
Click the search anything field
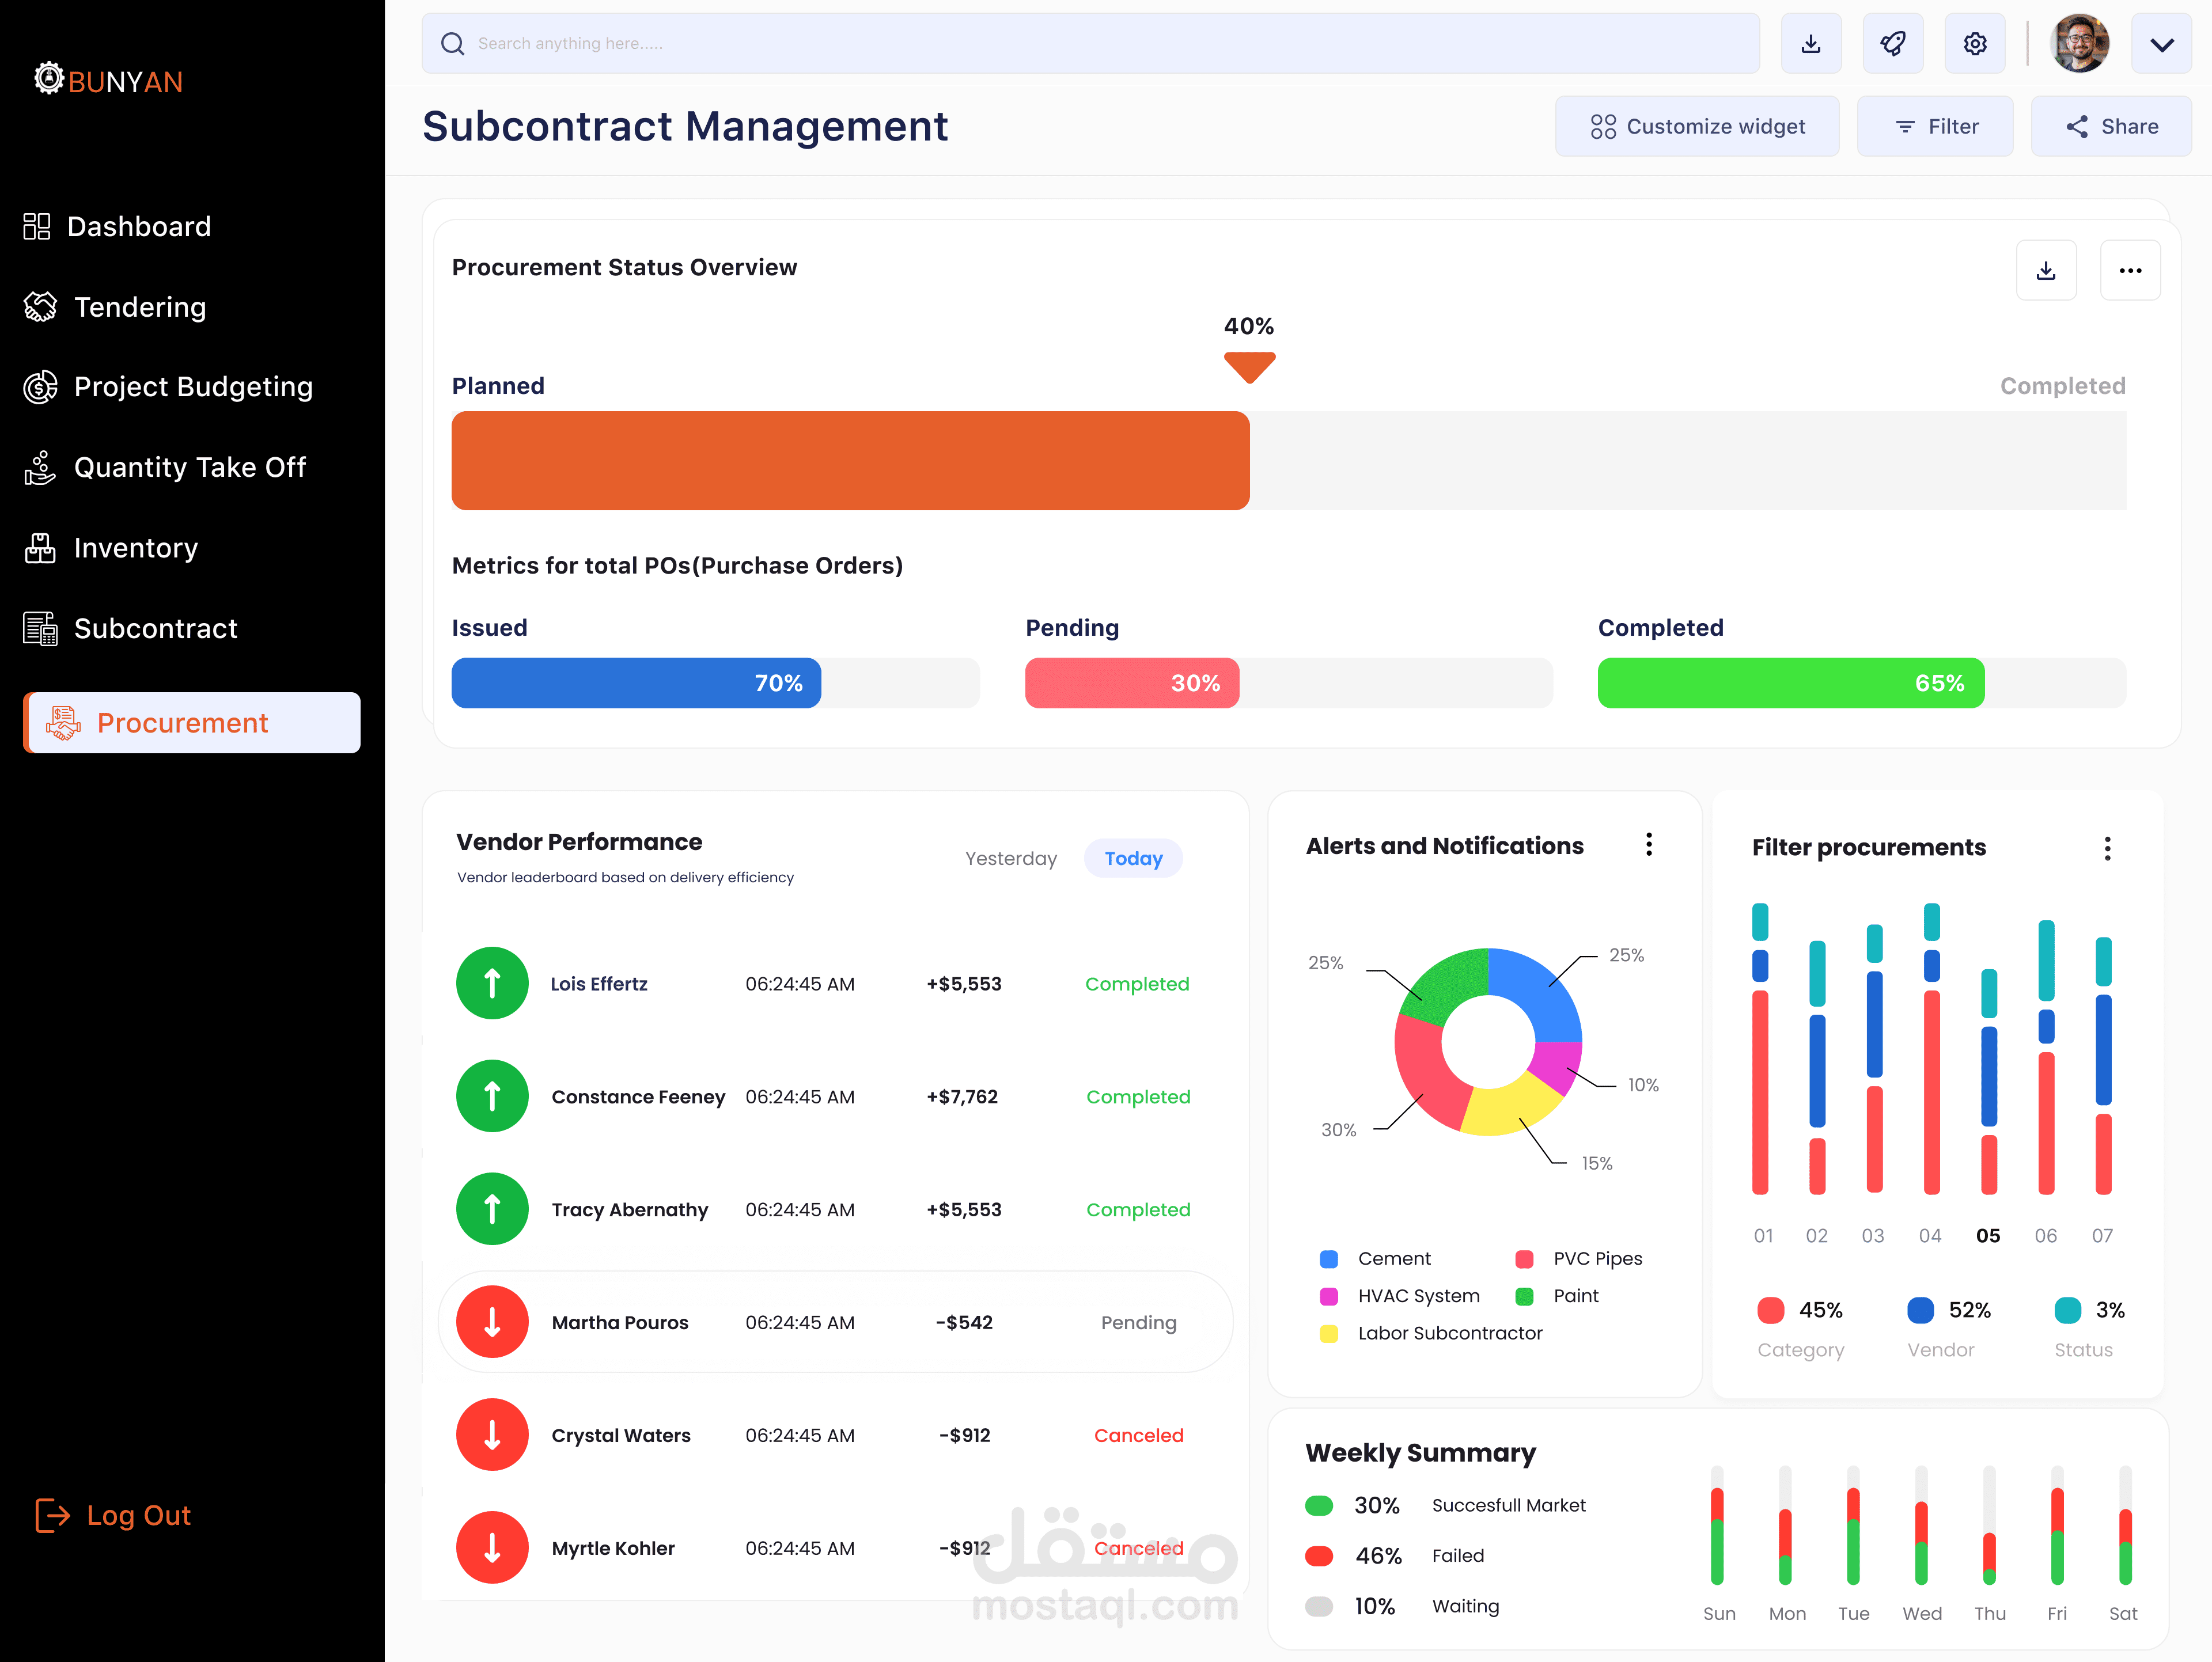[1090, 44]
